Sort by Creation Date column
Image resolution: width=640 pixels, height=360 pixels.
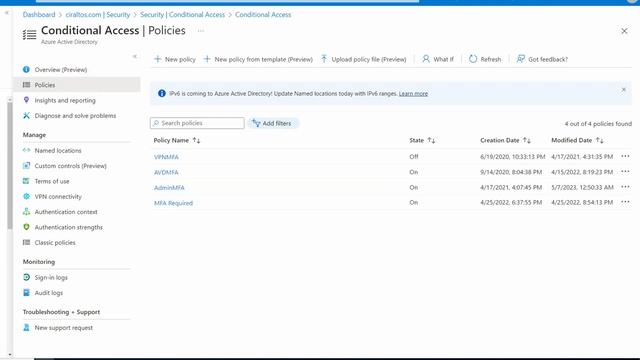coord(505,140)
